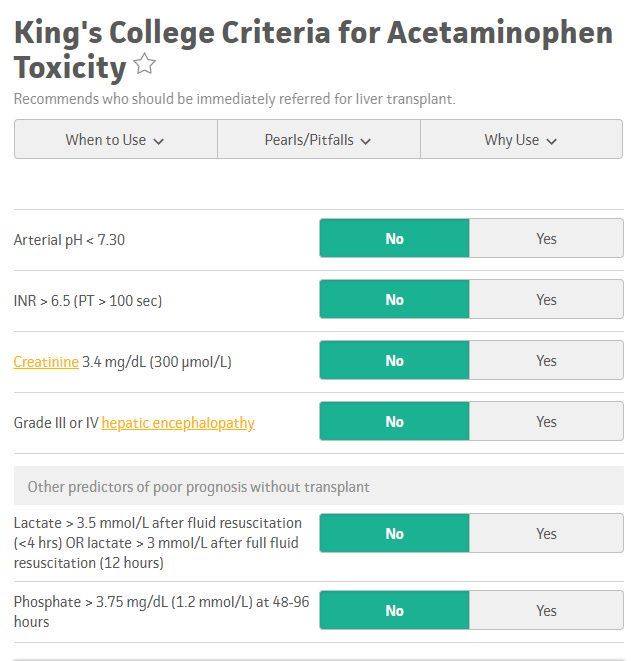This screenshot has height=661, width=635.
Task: Select No for INR > 6.5
Action: point(394,299)
